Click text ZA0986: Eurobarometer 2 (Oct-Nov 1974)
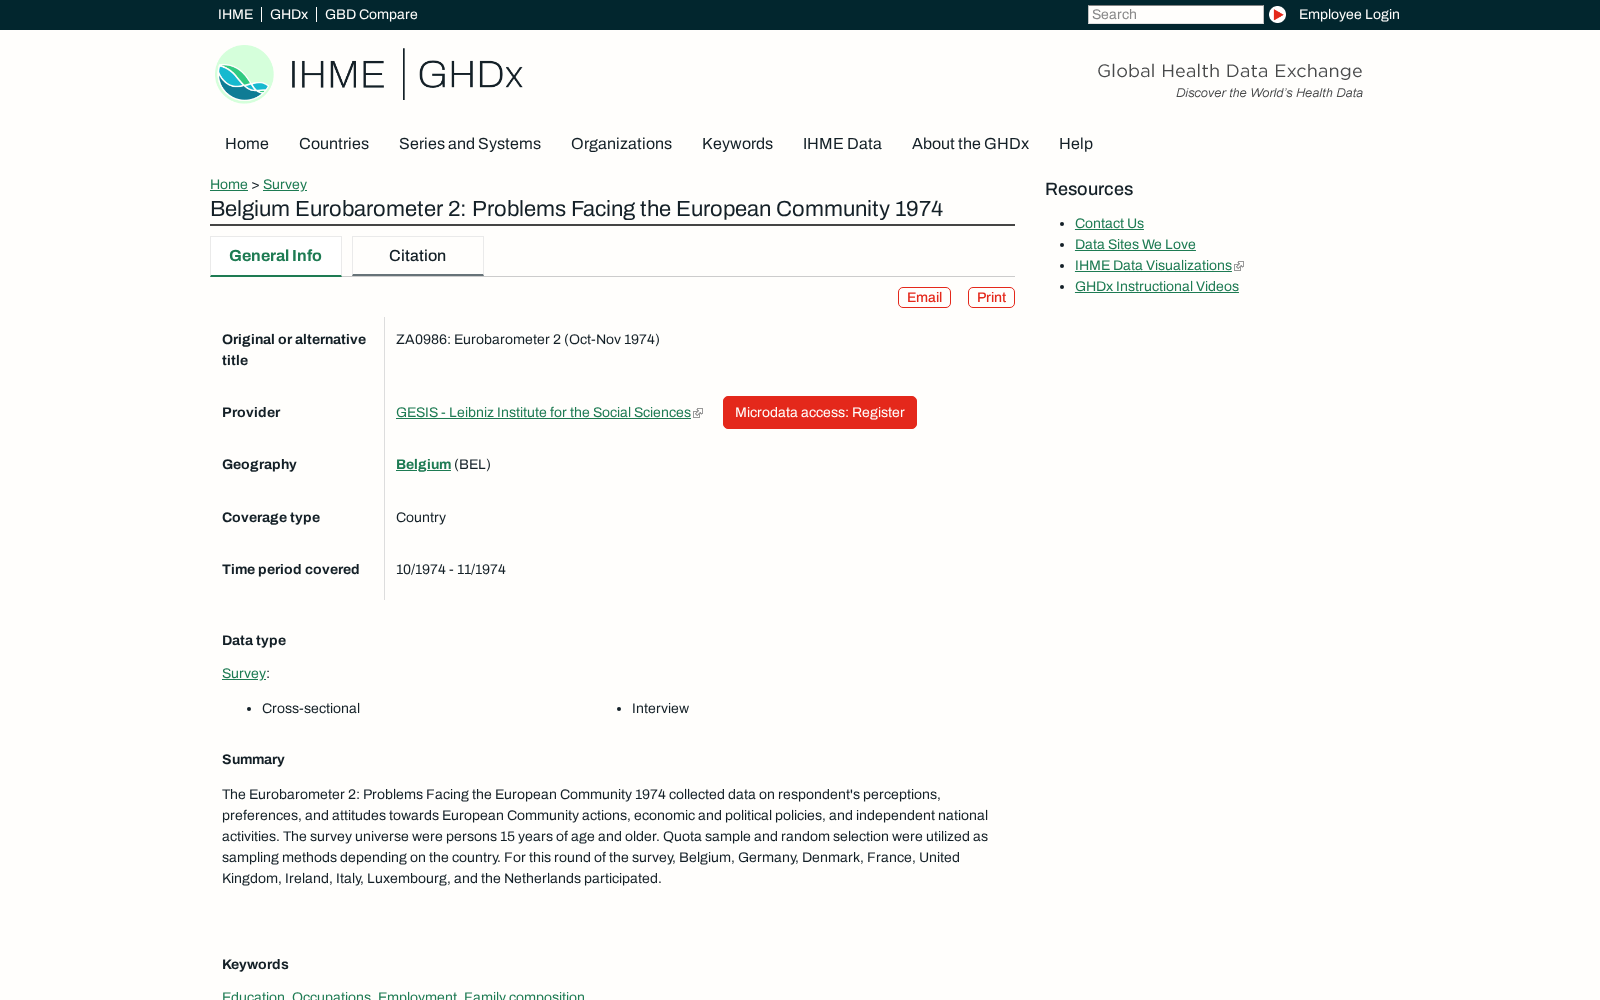Viewport: 1600px width, 1000px height. click(528, 340)
